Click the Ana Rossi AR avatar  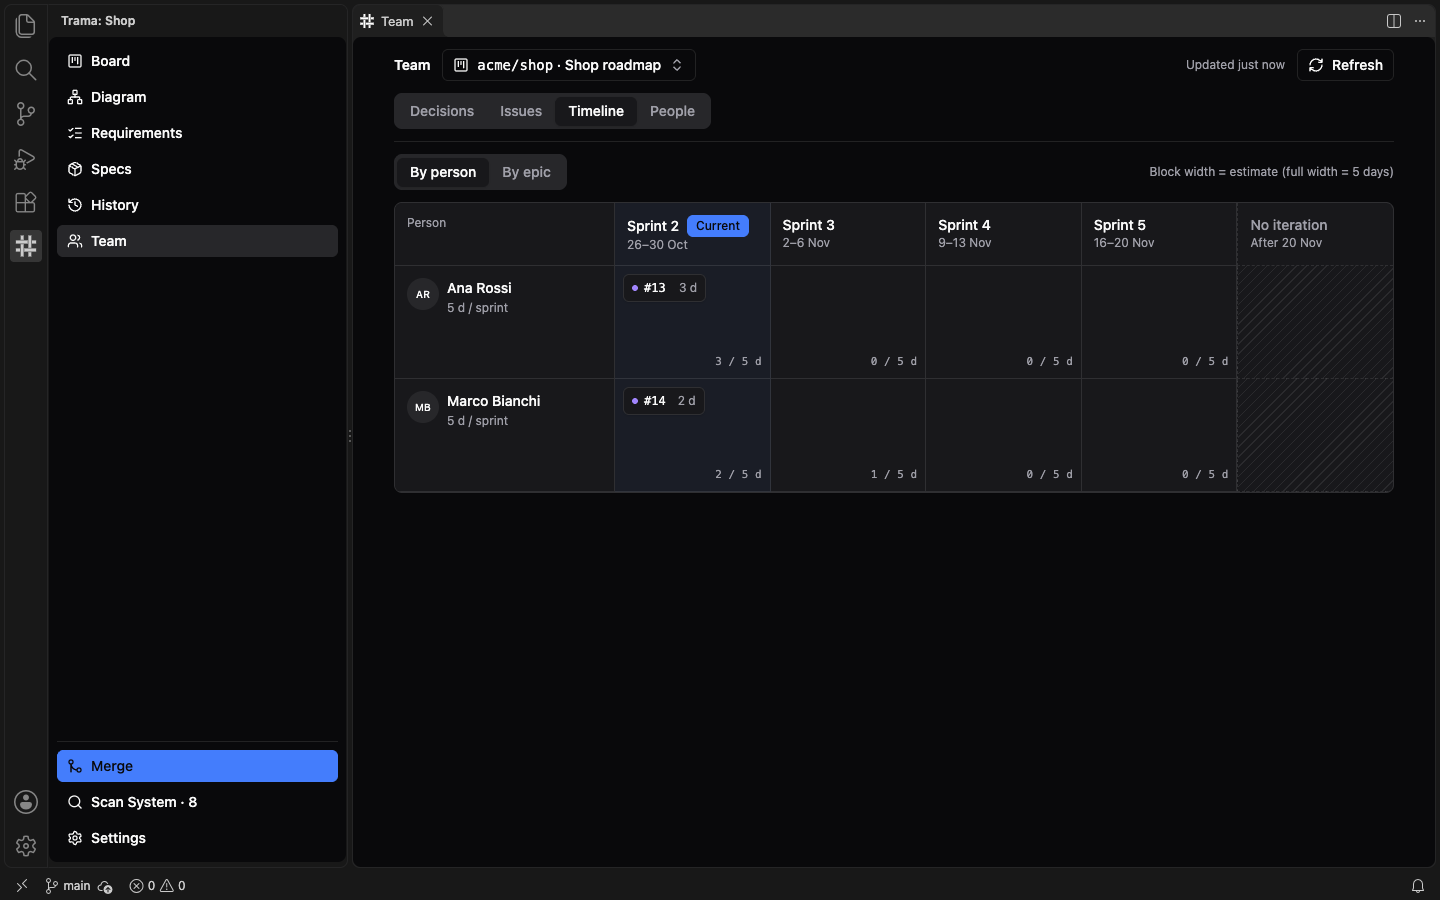(x=423, y=295)
